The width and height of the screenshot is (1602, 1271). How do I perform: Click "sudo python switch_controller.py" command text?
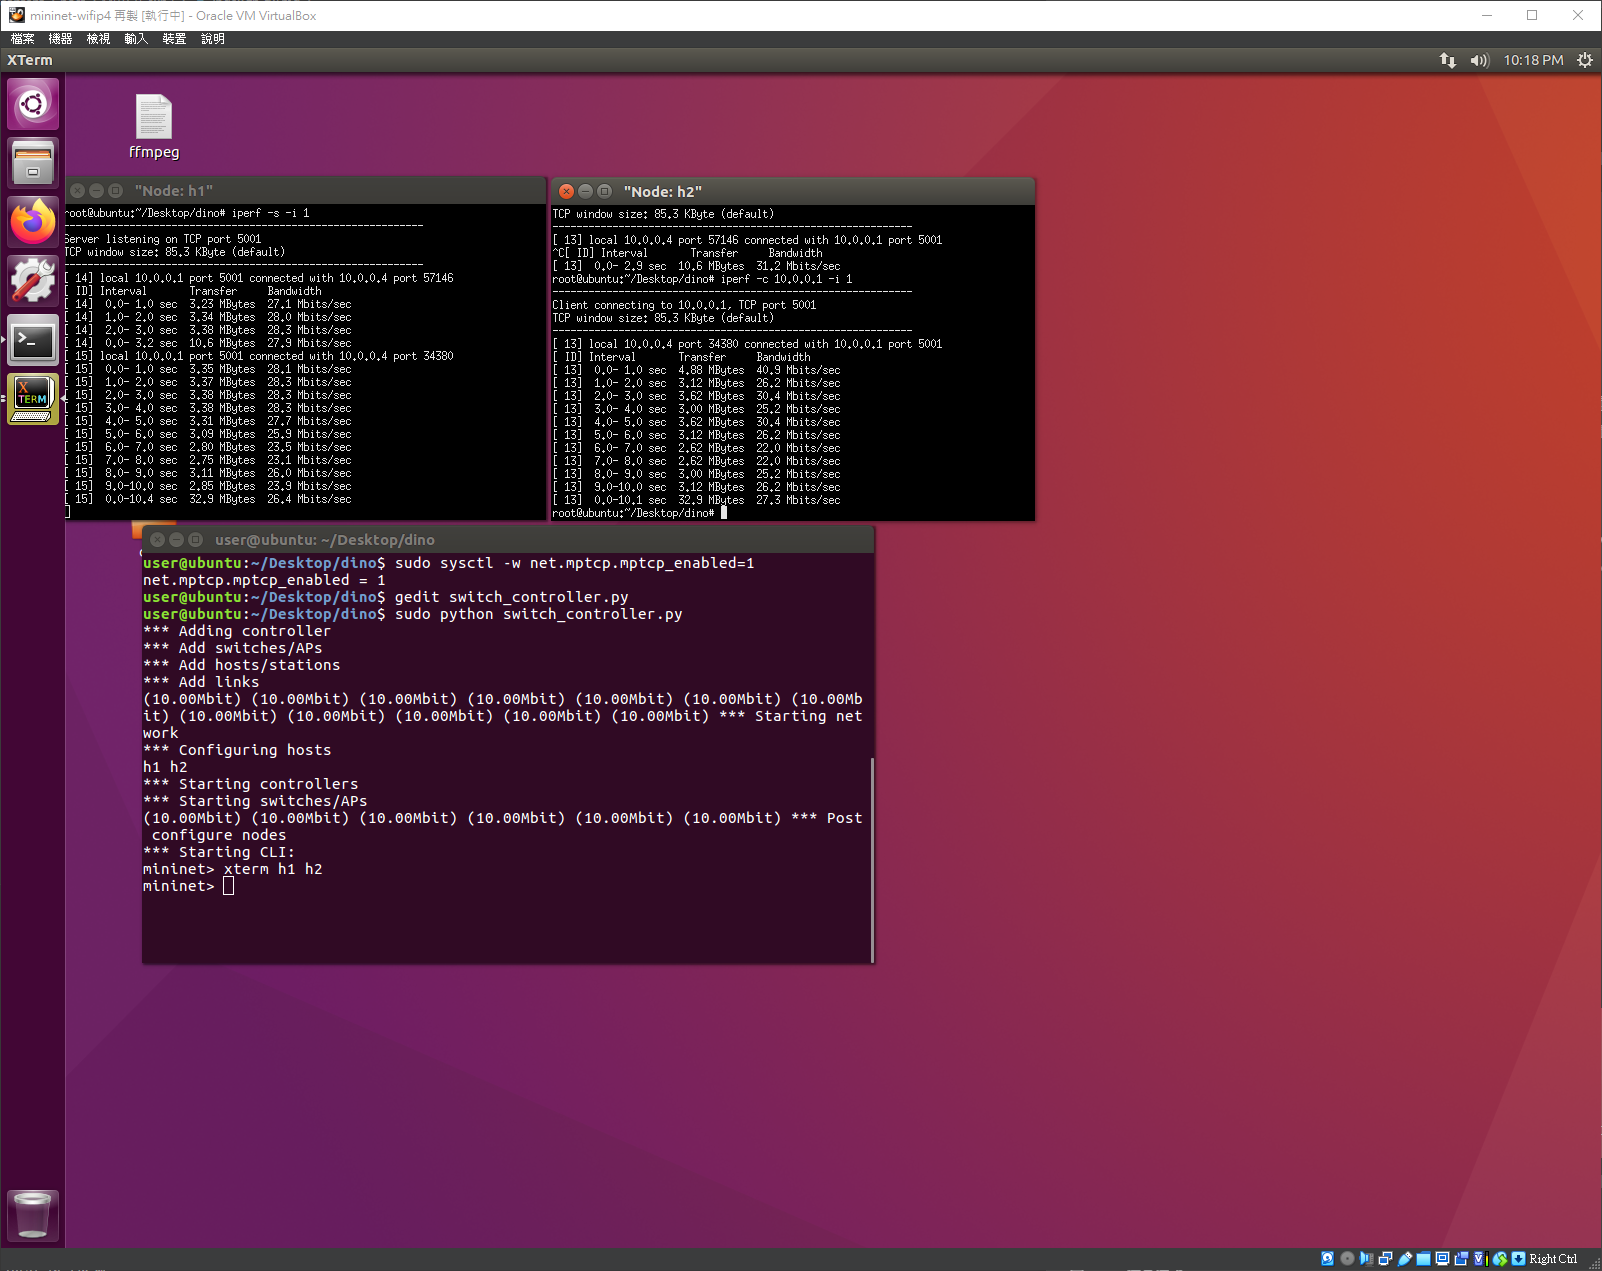click(x=539, y=614)
